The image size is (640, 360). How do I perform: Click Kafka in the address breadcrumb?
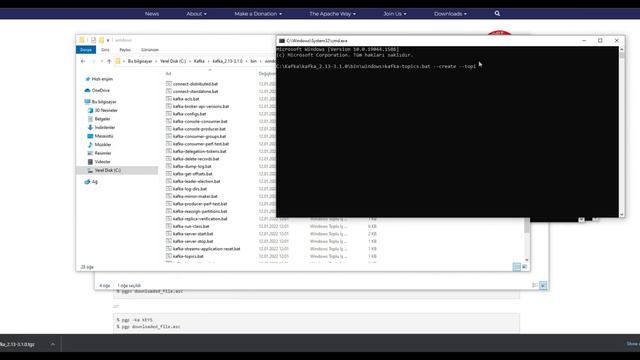[x=199, y=61]
